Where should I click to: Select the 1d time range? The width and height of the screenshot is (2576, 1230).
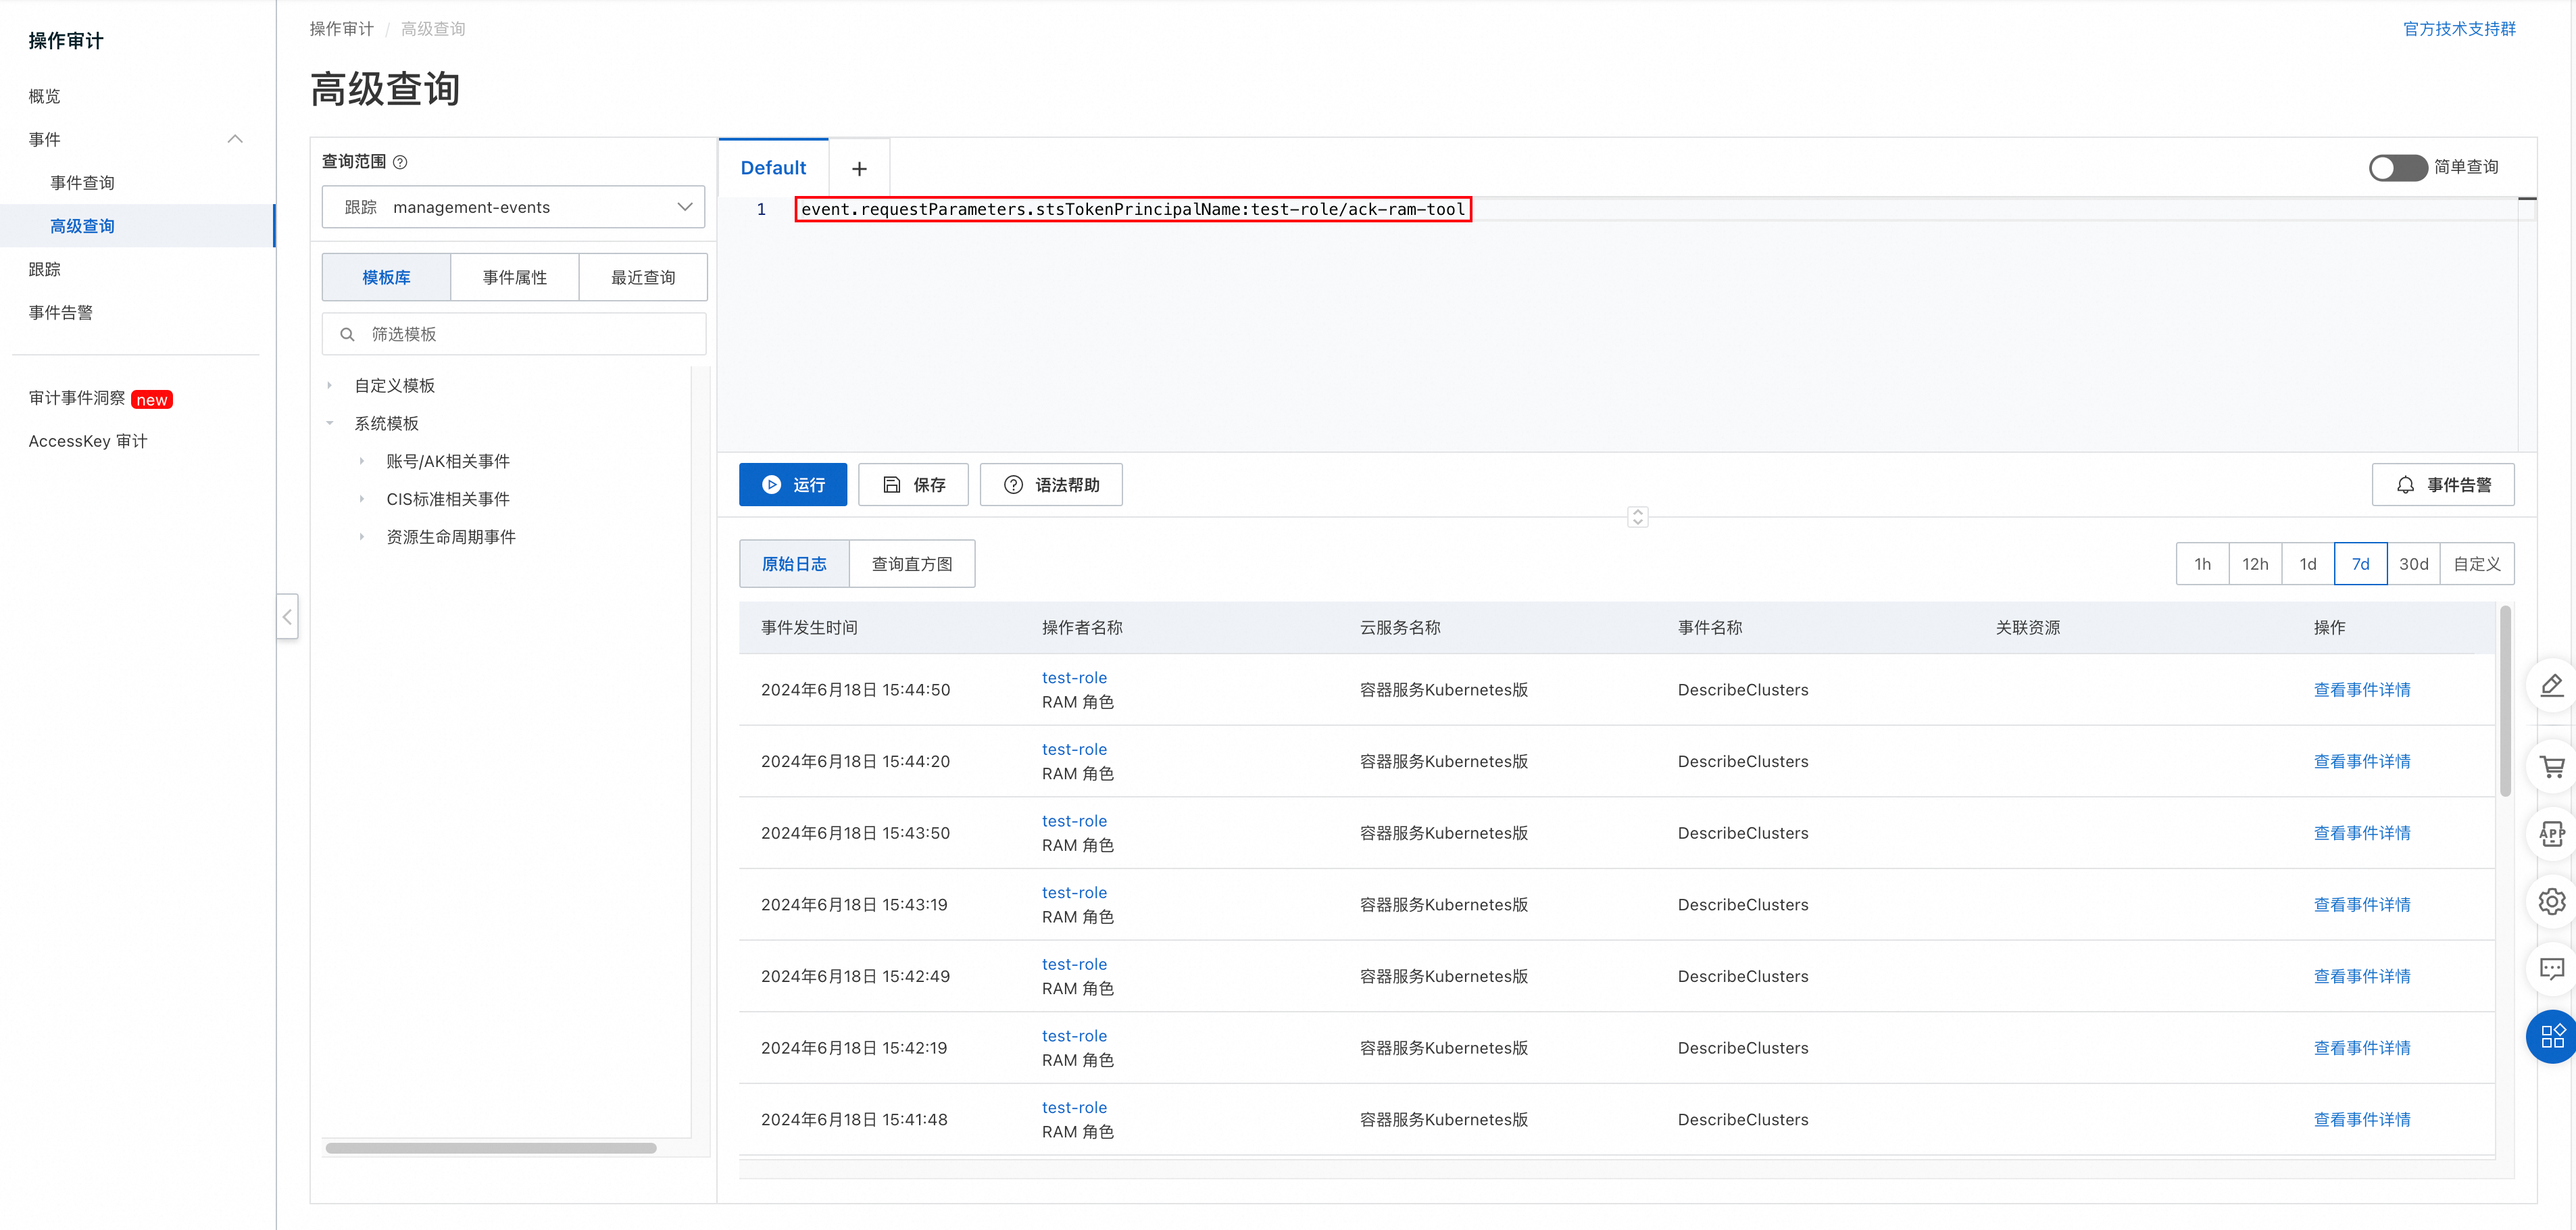tap(2308, 564)
